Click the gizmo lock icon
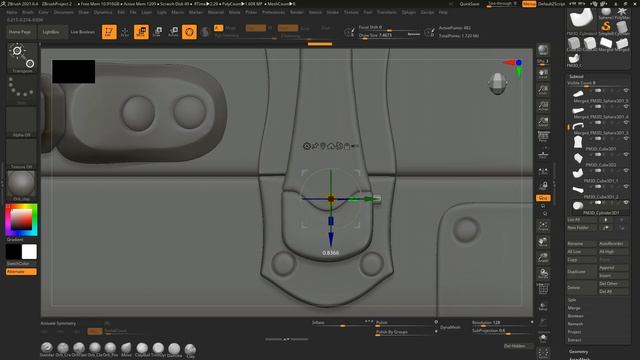 tap(347, 146)
